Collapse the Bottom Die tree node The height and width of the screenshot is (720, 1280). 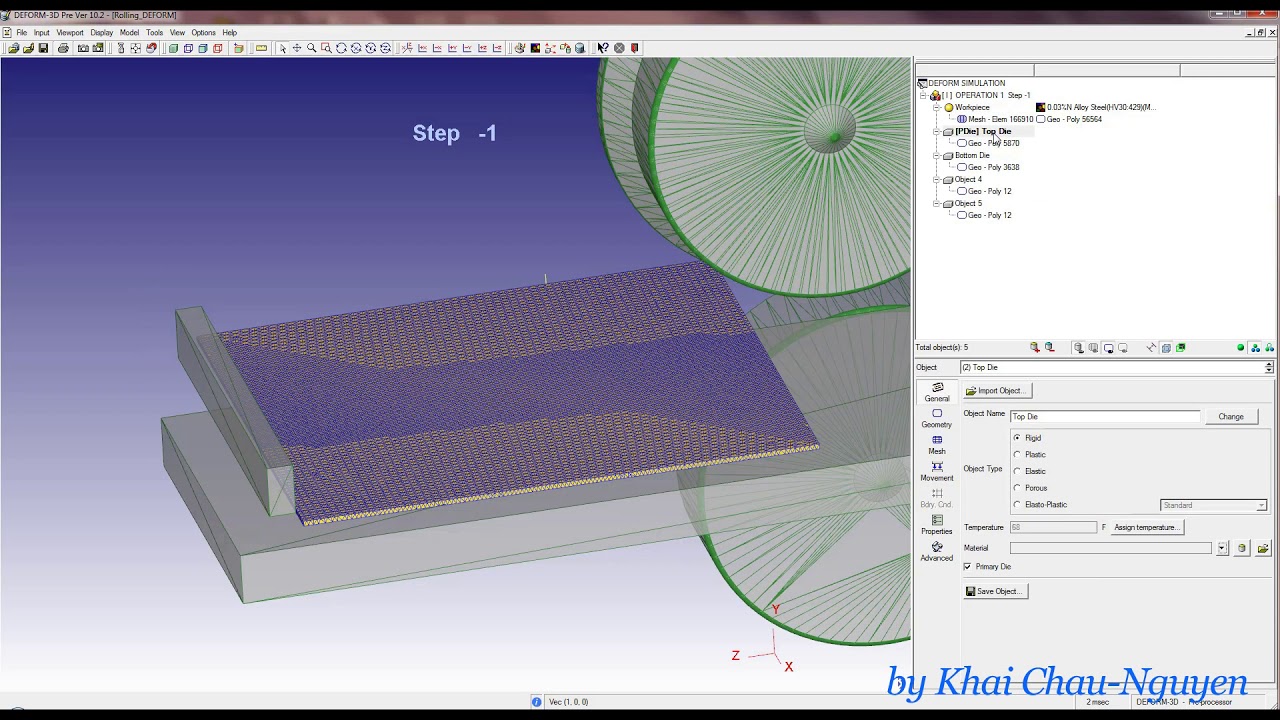pyautogui.click(x=937, y=155)
